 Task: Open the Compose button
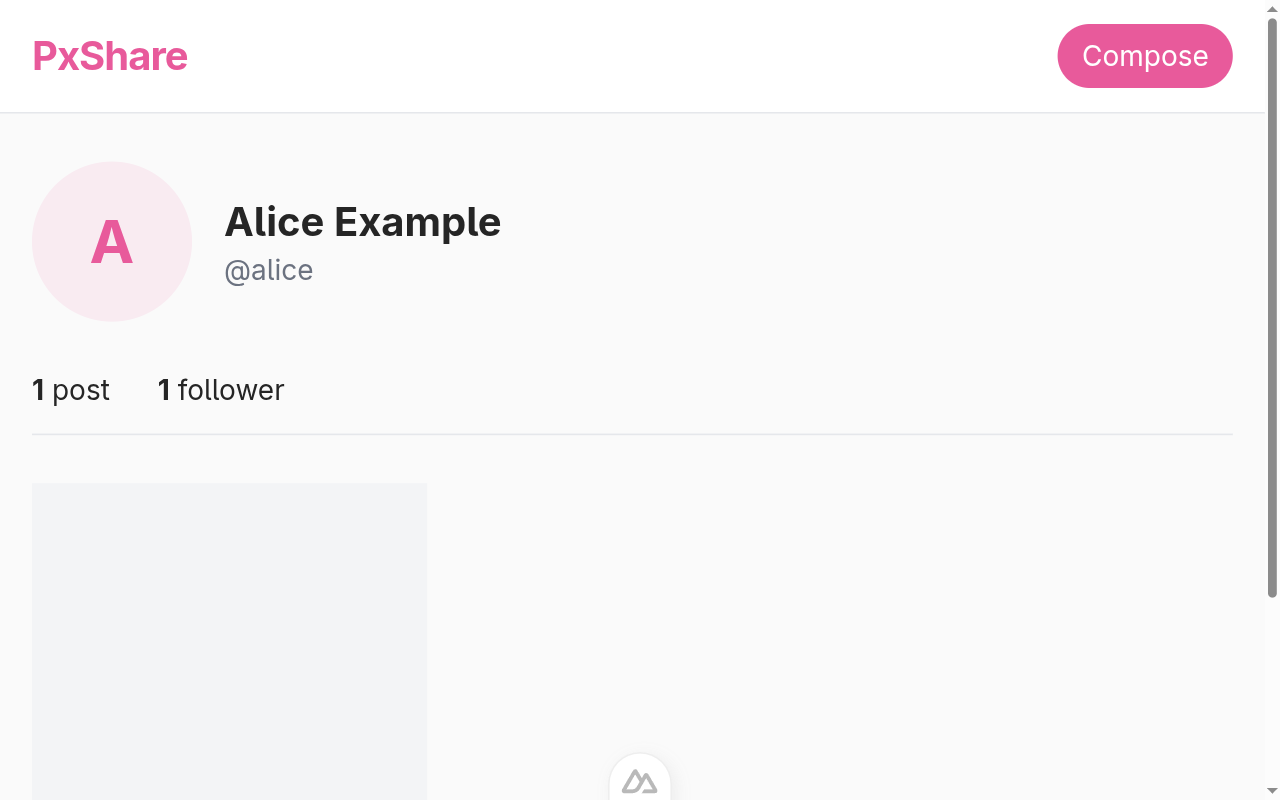(1145, 56)
